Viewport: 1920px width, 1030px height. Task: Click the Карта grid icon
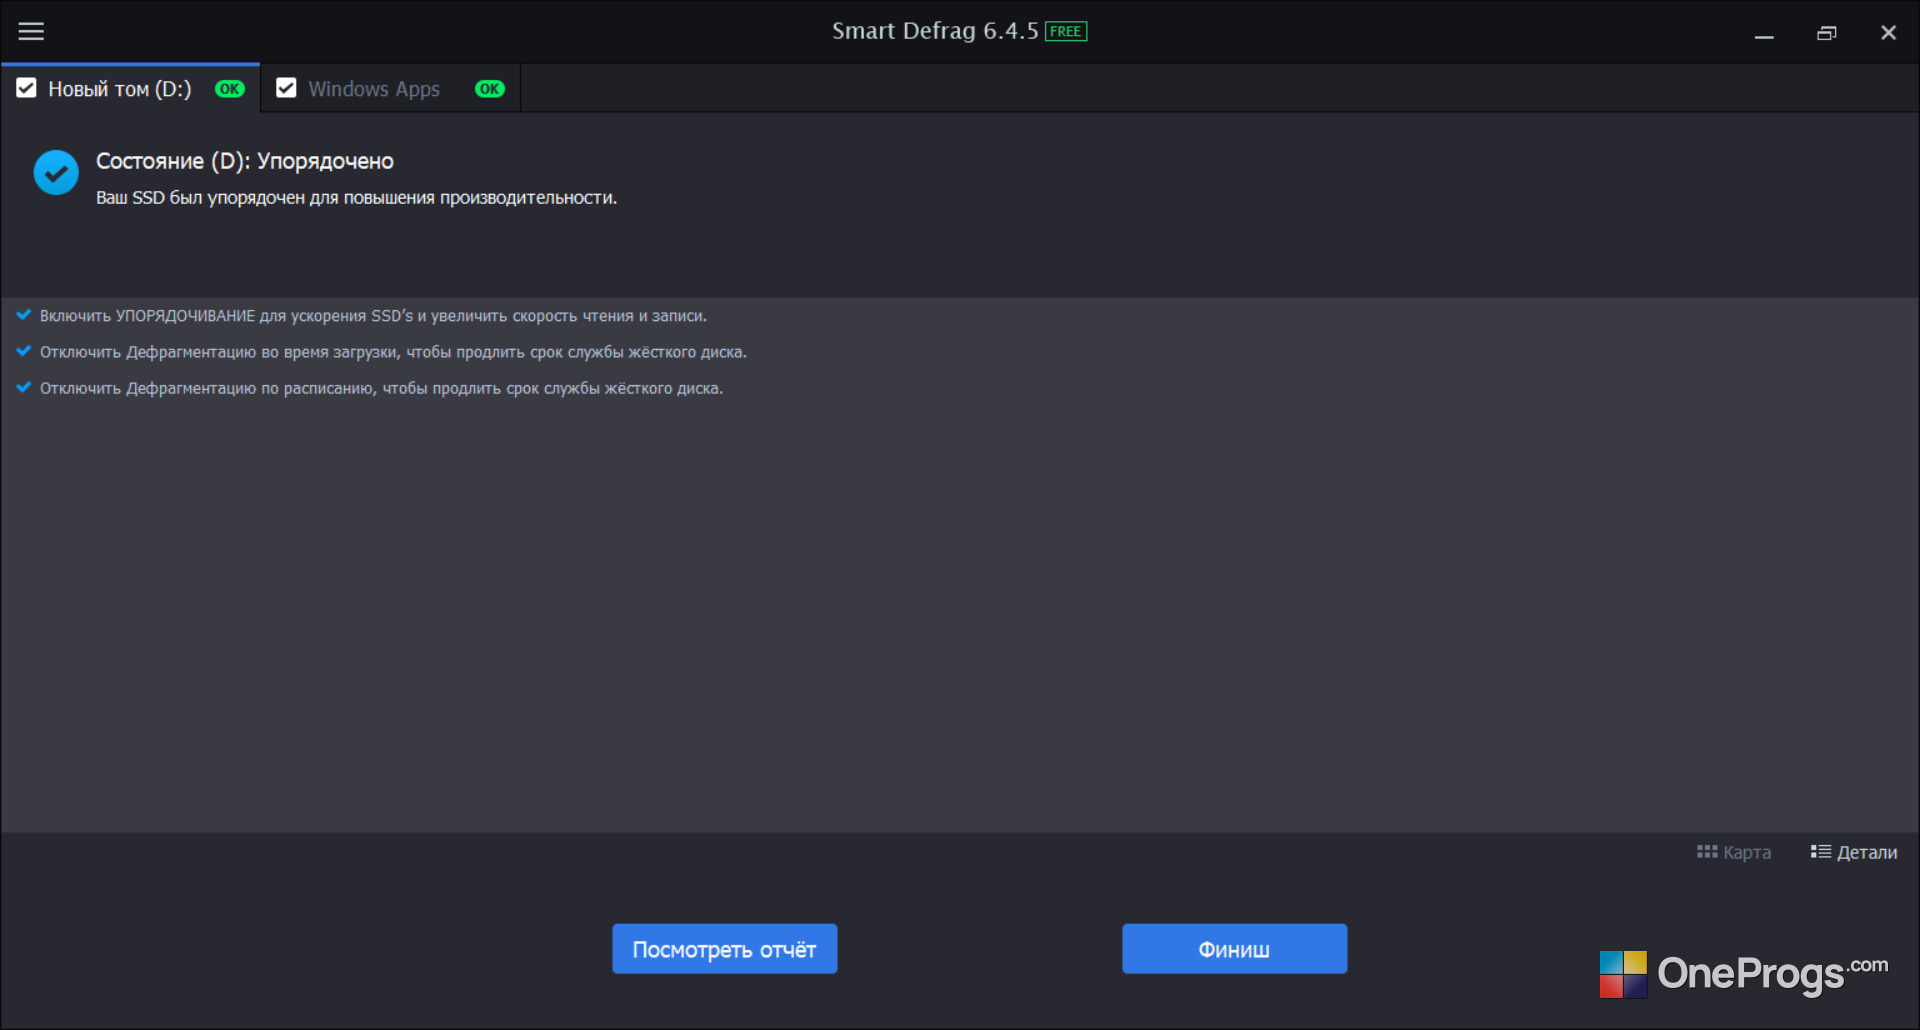pos(1707,852)
